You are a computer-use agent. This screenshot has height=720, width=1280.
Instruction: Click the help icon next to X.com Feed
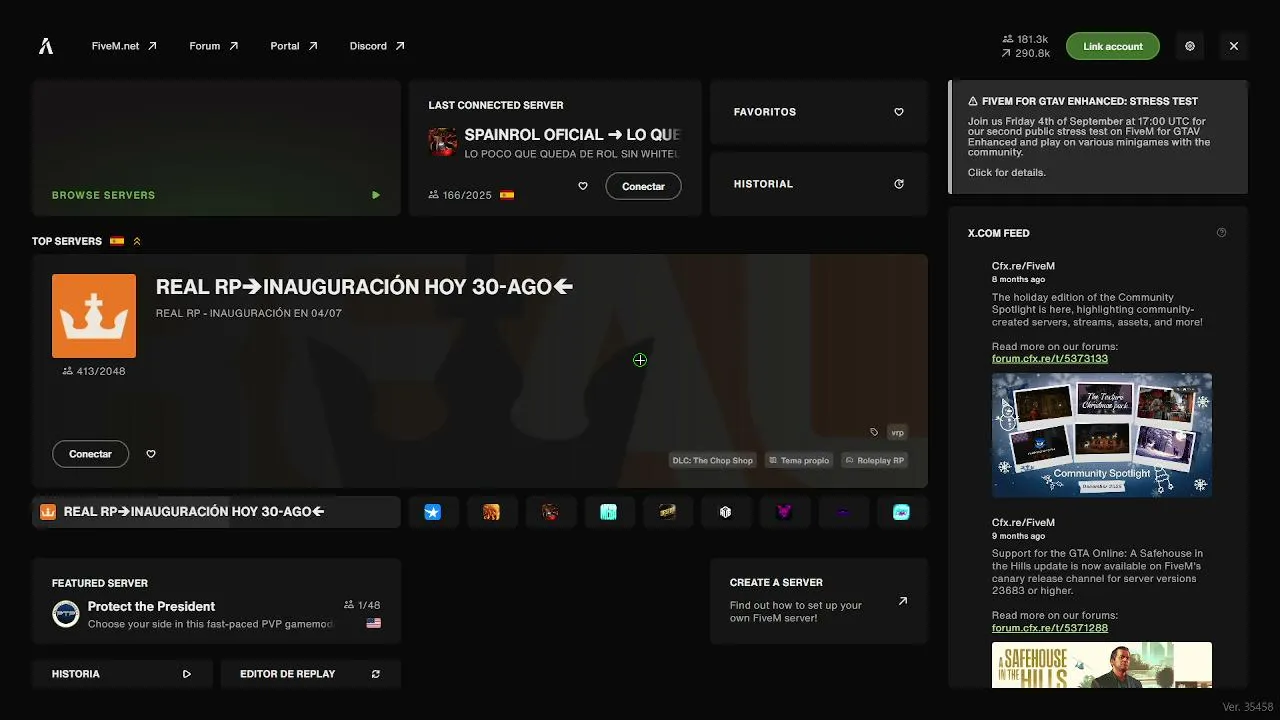(1221, 233)
